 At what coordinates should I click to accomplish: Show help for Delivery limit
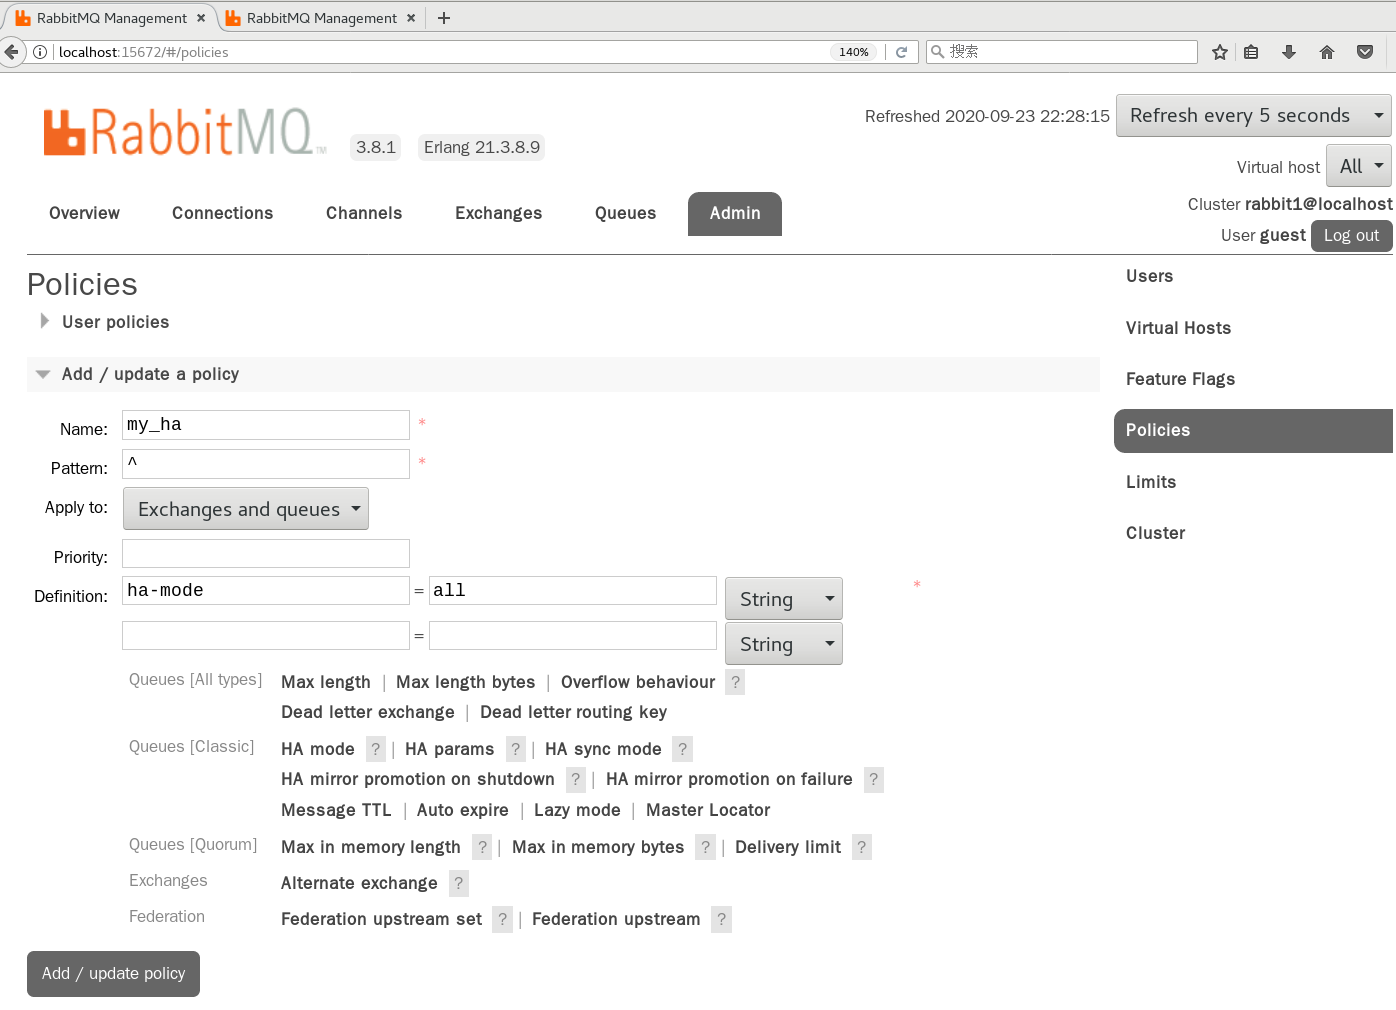pos(862,847)
